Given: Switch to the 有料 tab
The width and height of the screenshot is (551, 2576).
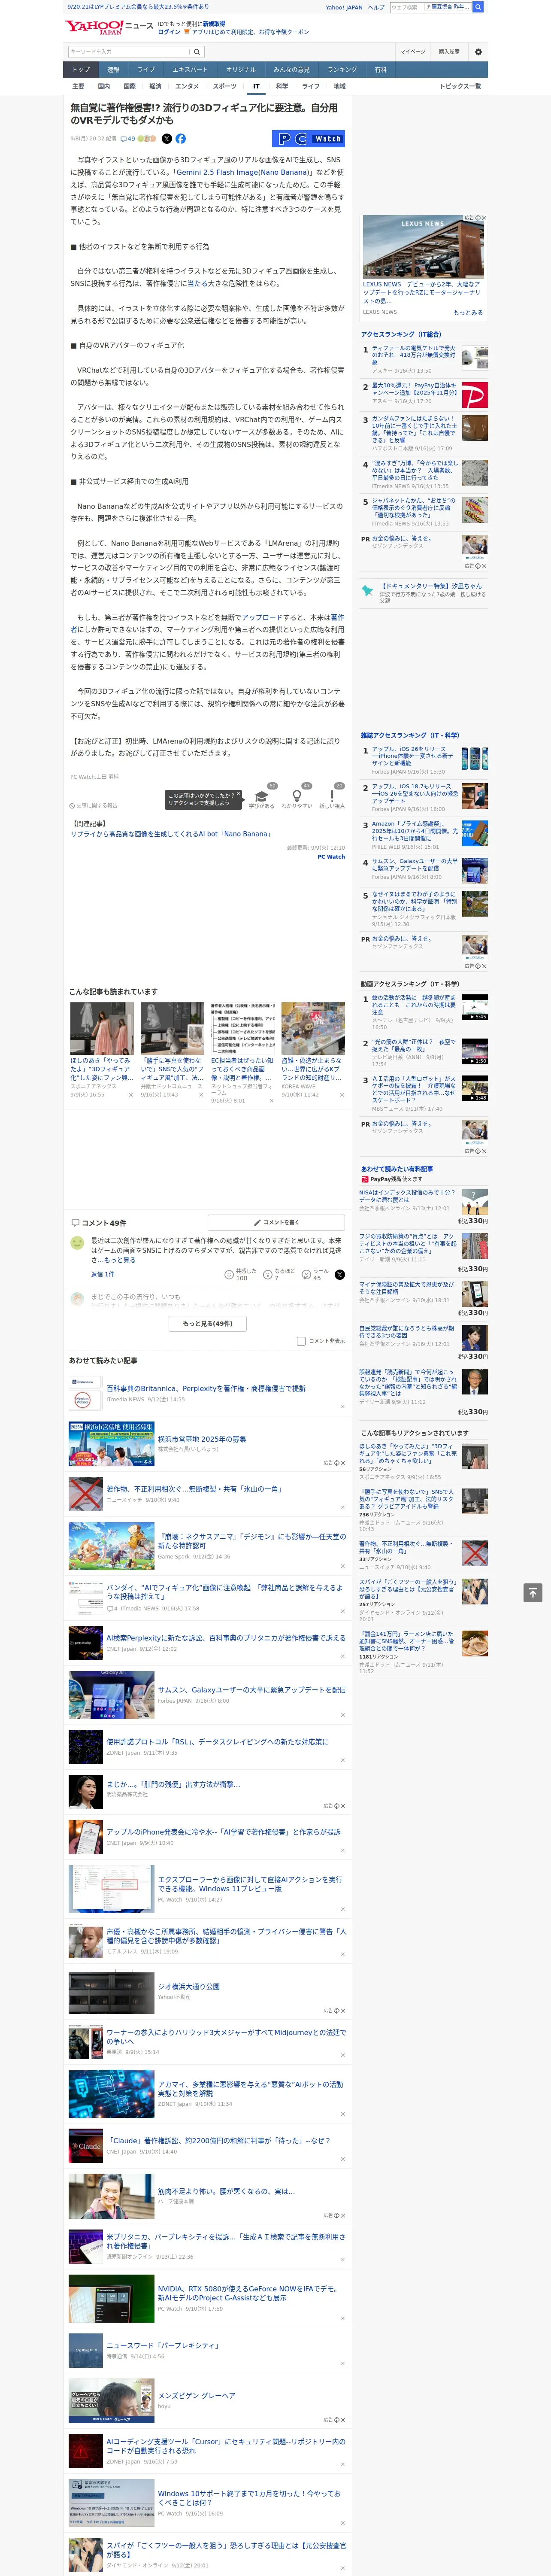Looking at the screenshot, I should click(x=380, y=69).
